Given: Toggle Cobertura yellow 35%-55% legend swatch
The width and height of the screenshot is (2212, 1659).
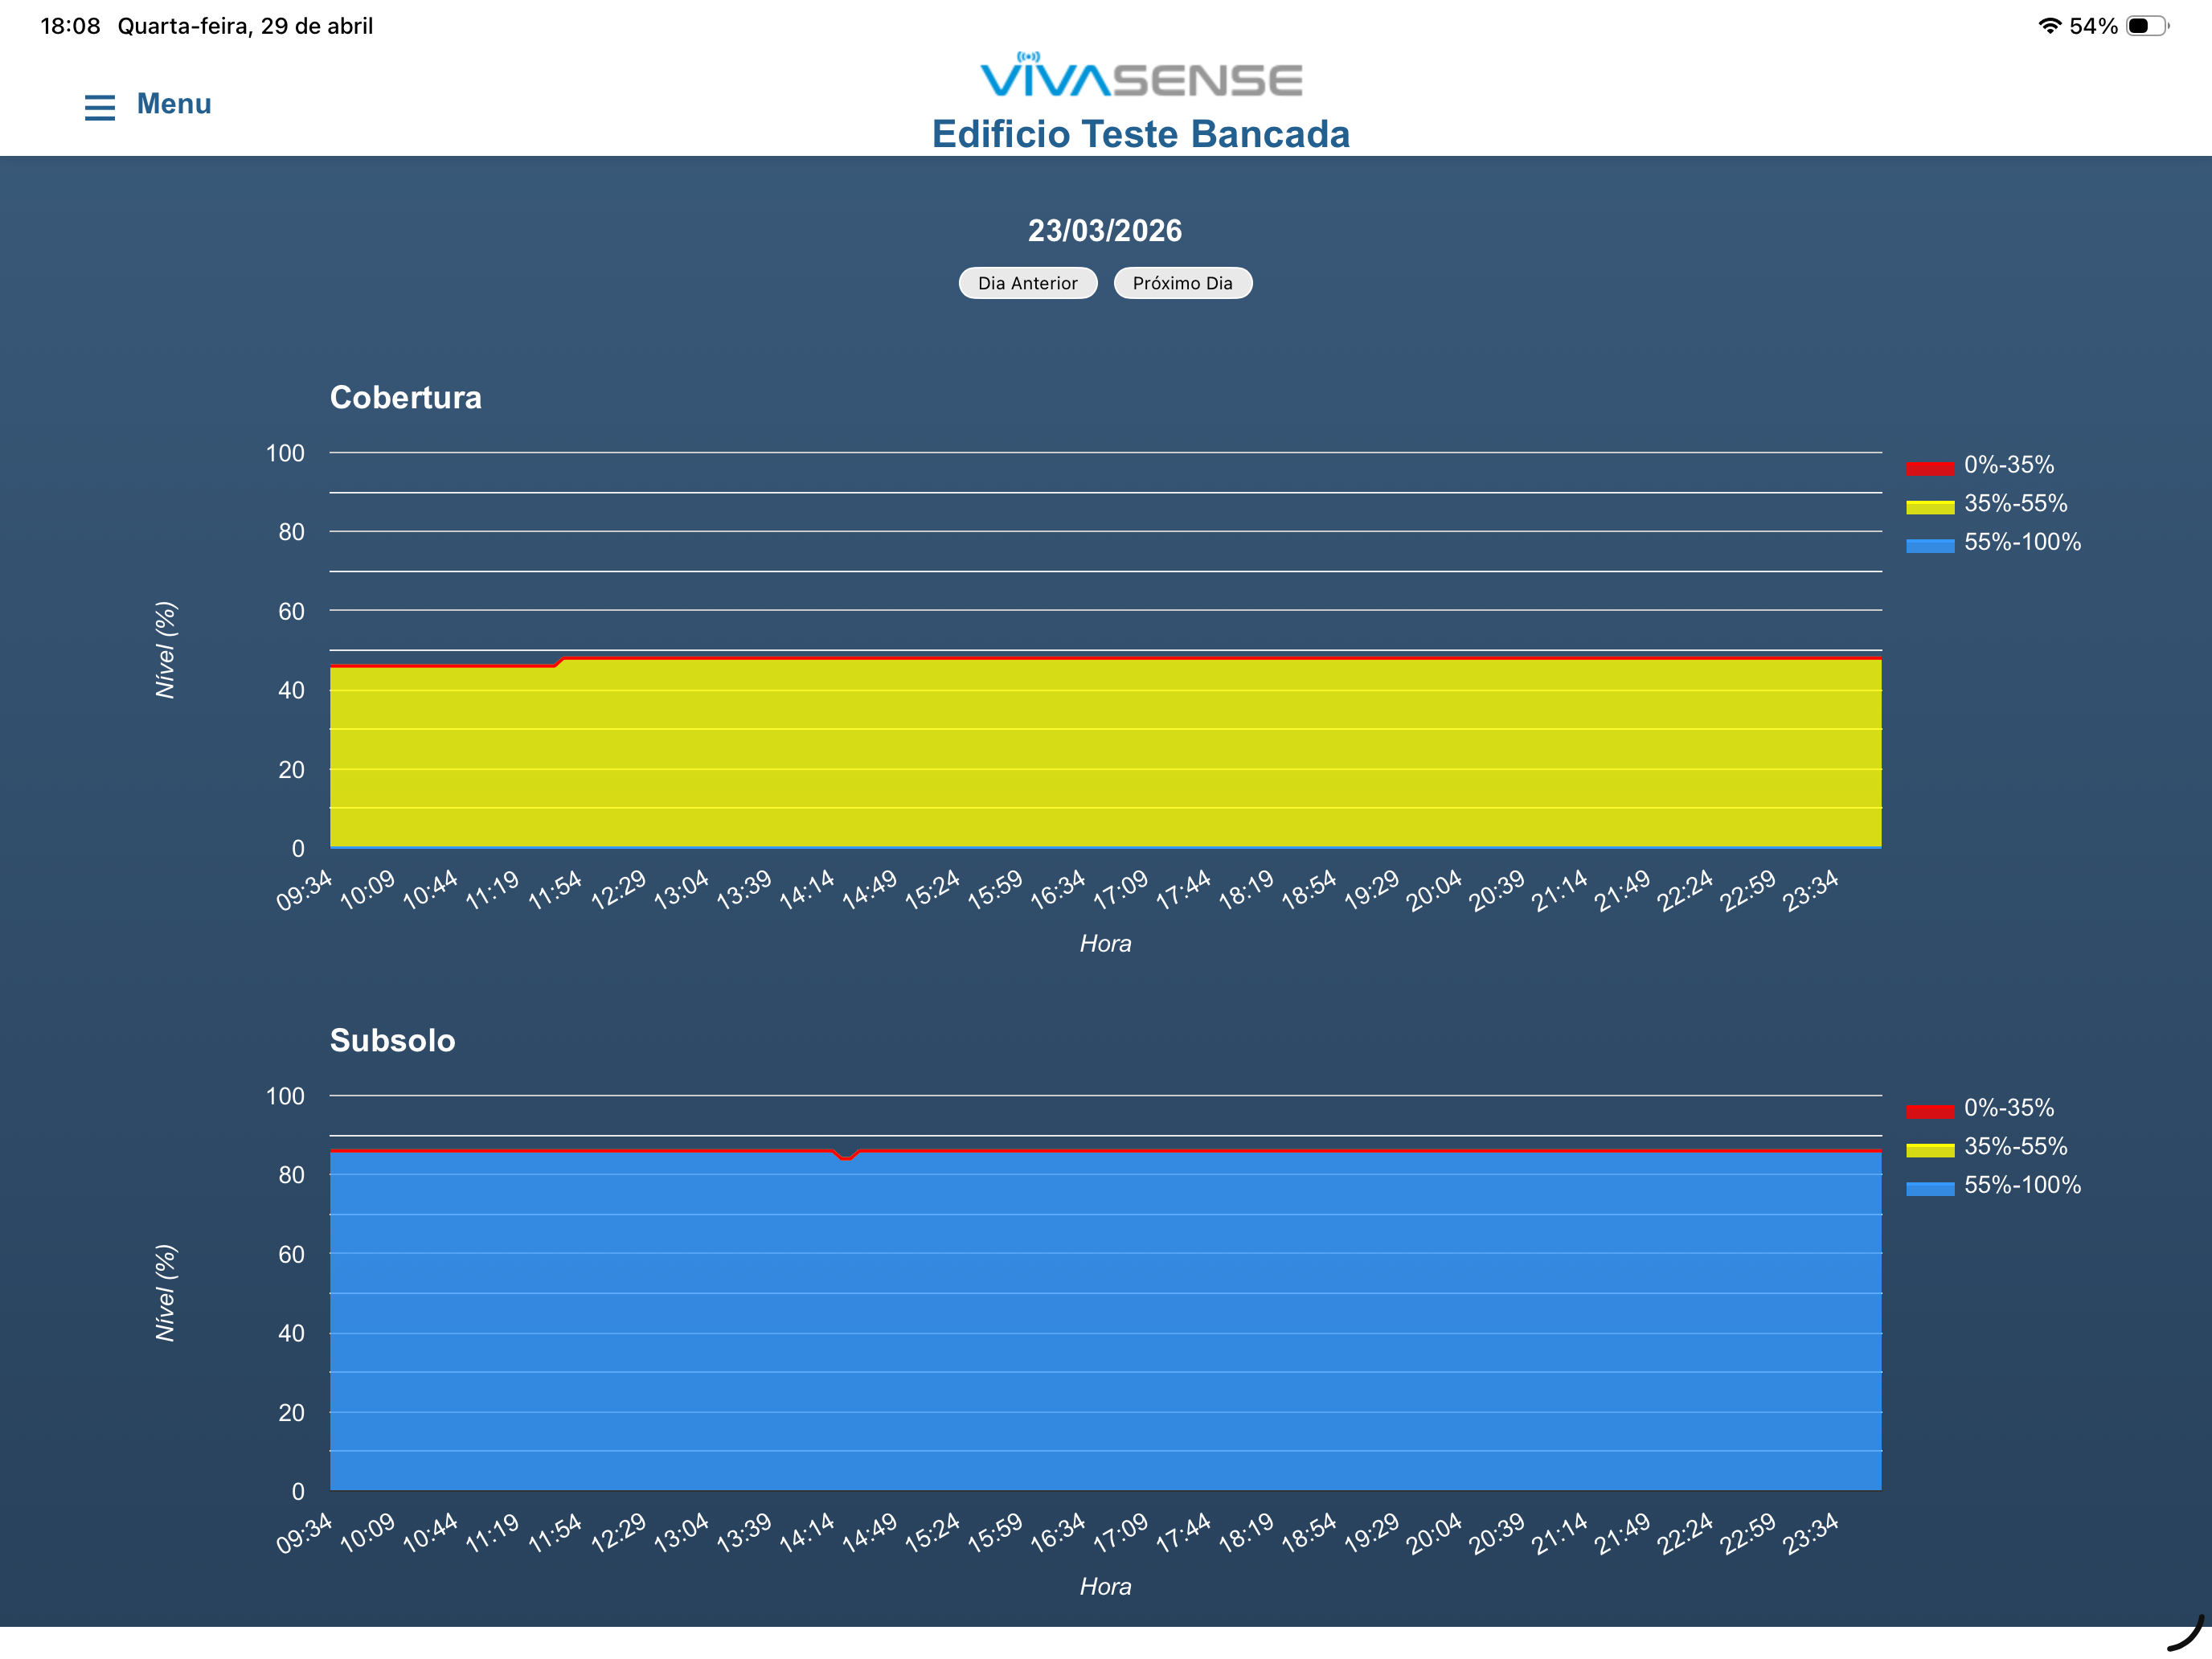Looking at the screenshot, I should (x=1930, y=506).
